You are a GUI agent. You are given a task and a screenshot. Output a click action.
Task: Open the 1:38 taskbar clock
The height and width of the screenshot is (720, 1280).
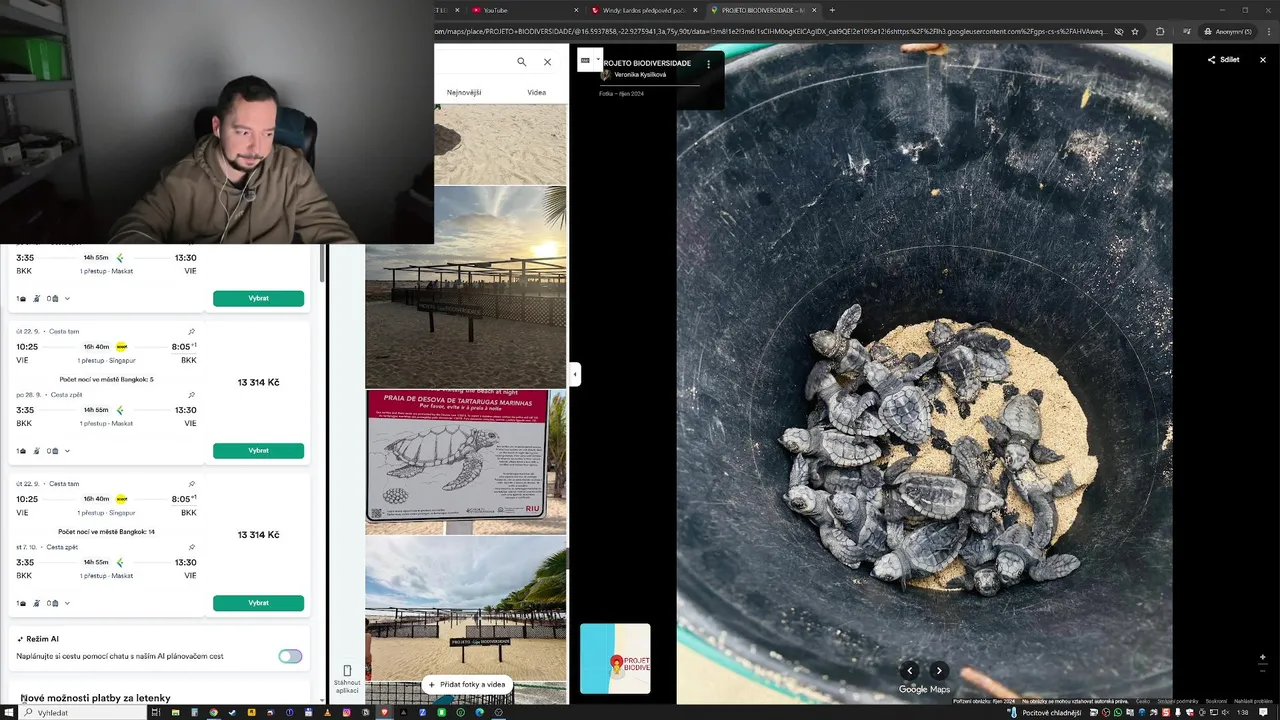coord(1245,712)
